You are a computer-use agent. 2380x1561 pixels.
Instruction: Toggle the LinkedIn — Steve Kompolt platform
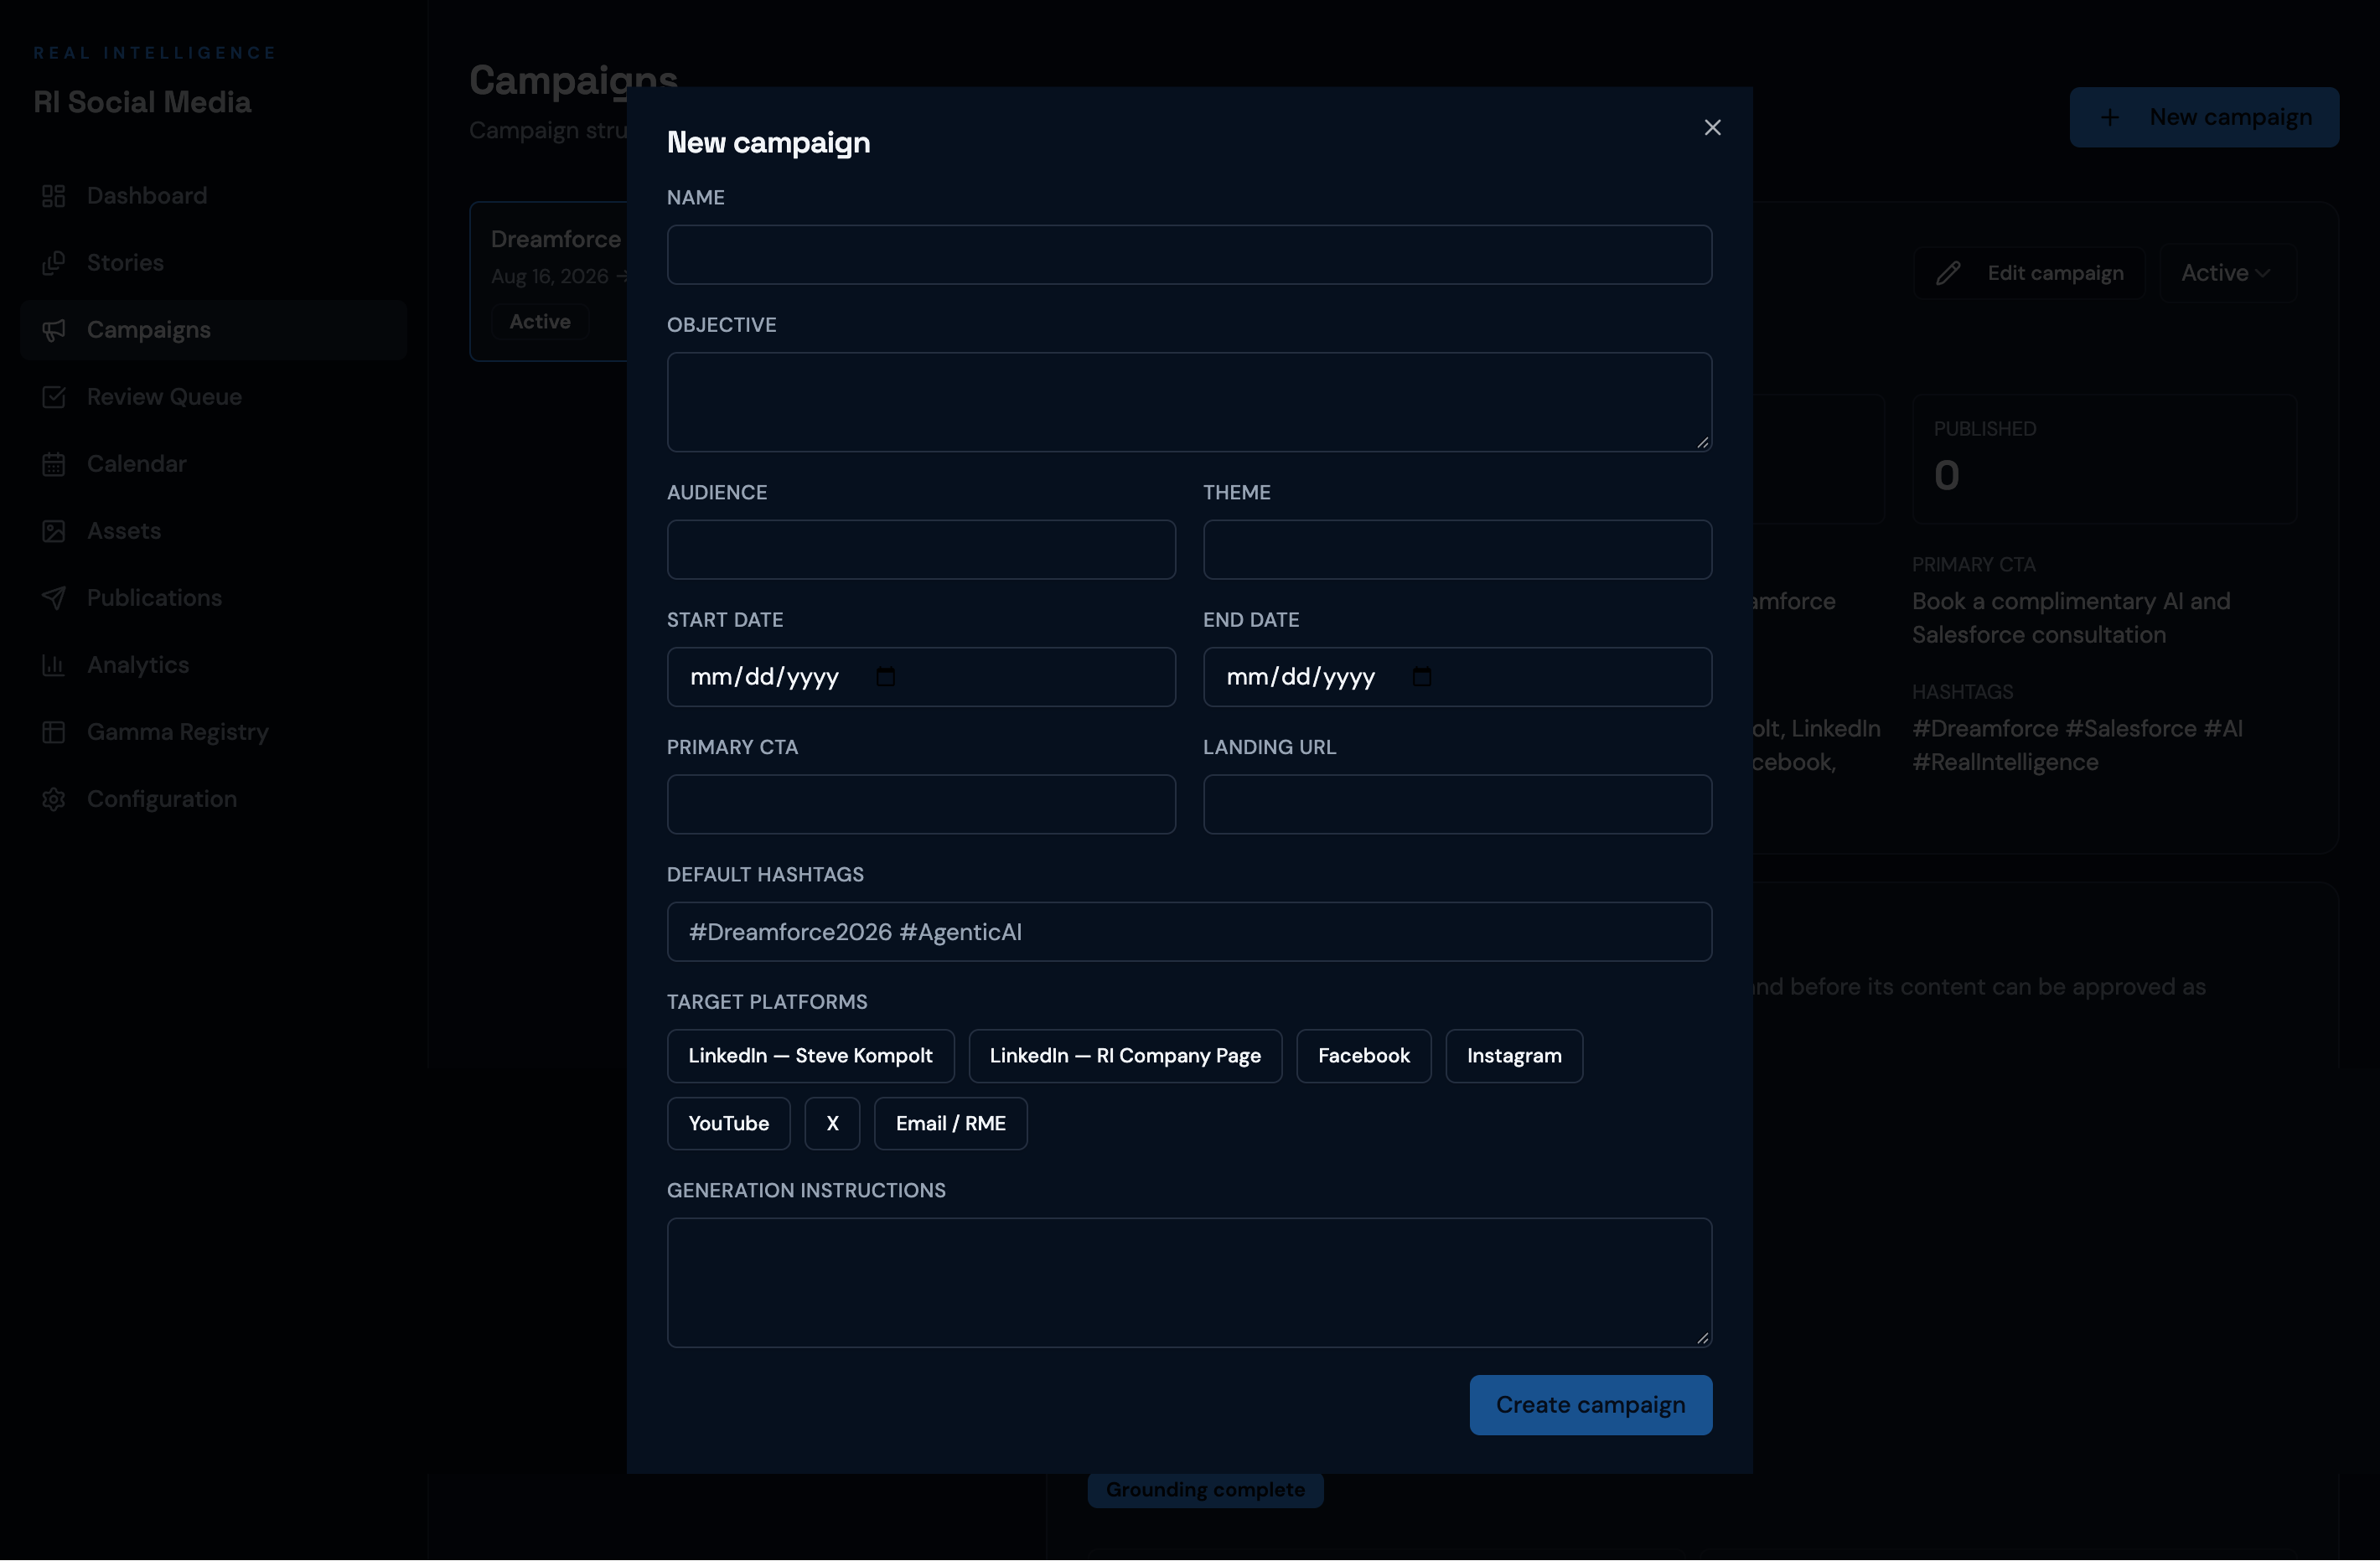coord(810,1056)
